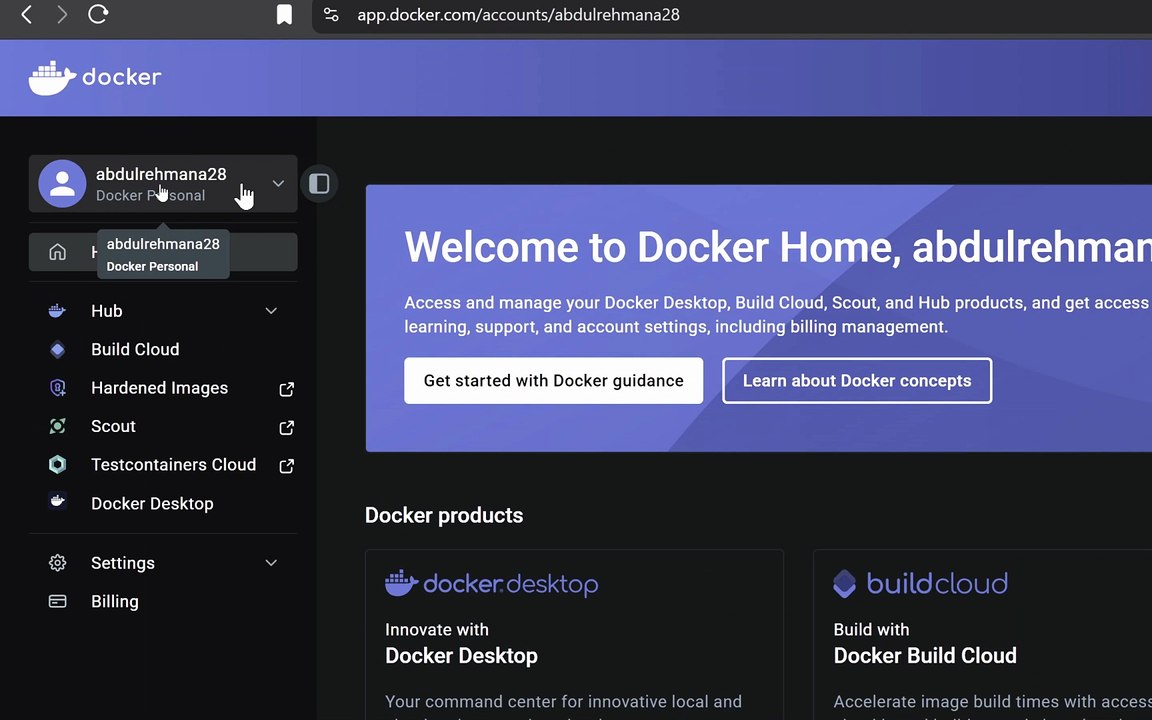Screen dimensions: 1152x720
Task: Click the Billing card icon
Action: pos(57,601)
